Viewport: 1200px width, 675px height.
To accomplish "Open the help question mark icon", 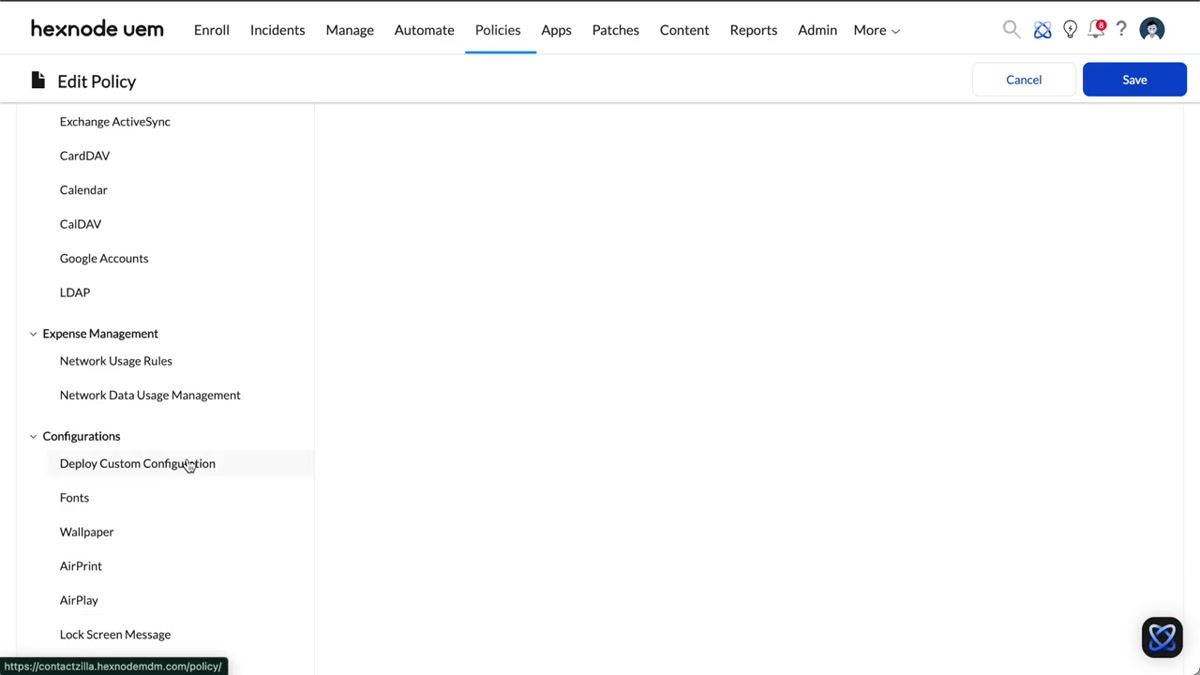I will pyautogui.click(x=1121, y=29).
